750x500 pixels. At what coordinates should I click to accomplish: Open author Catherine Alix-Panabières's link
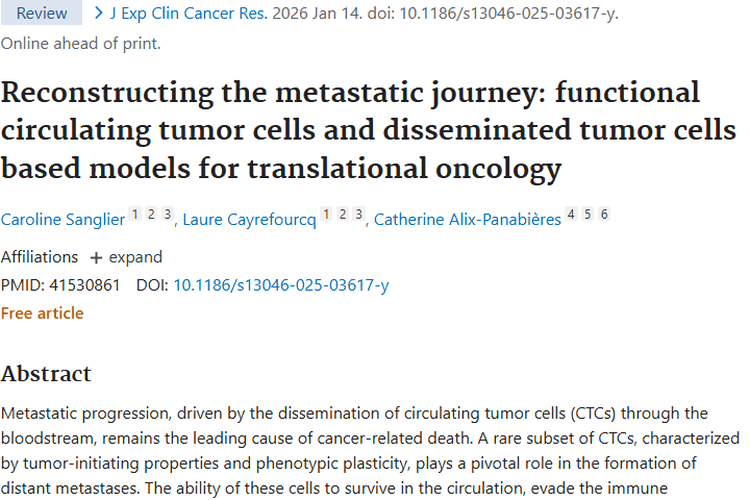coord(467,220)
